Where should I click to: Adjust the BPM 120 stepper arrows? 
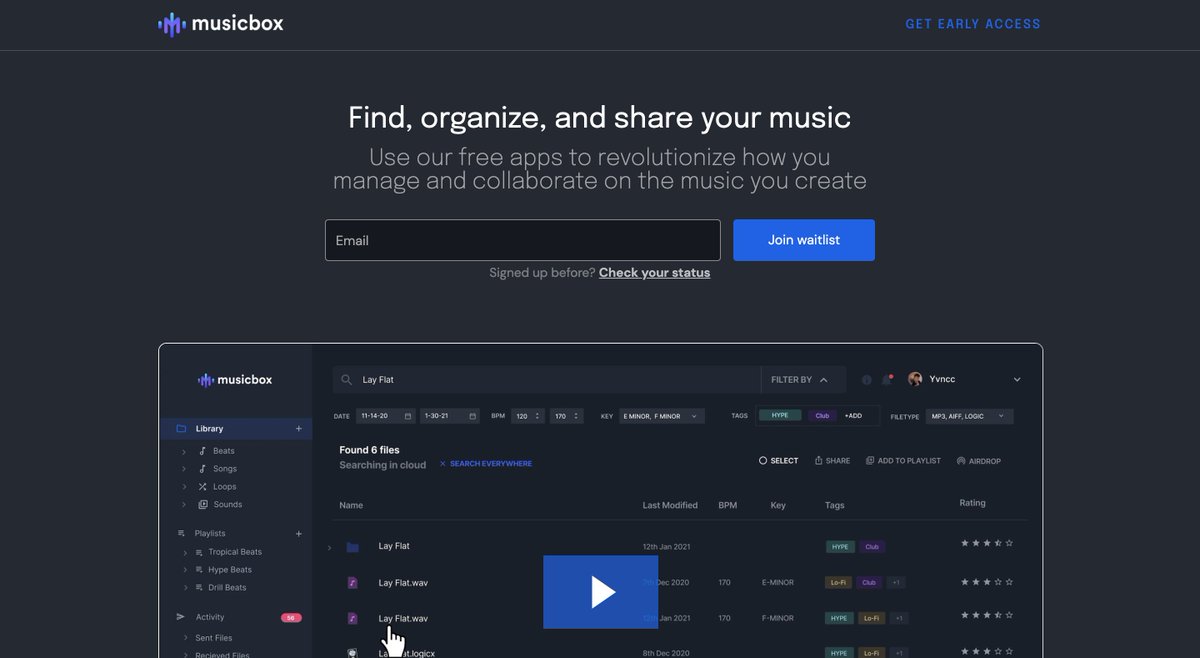coord(538,416)
